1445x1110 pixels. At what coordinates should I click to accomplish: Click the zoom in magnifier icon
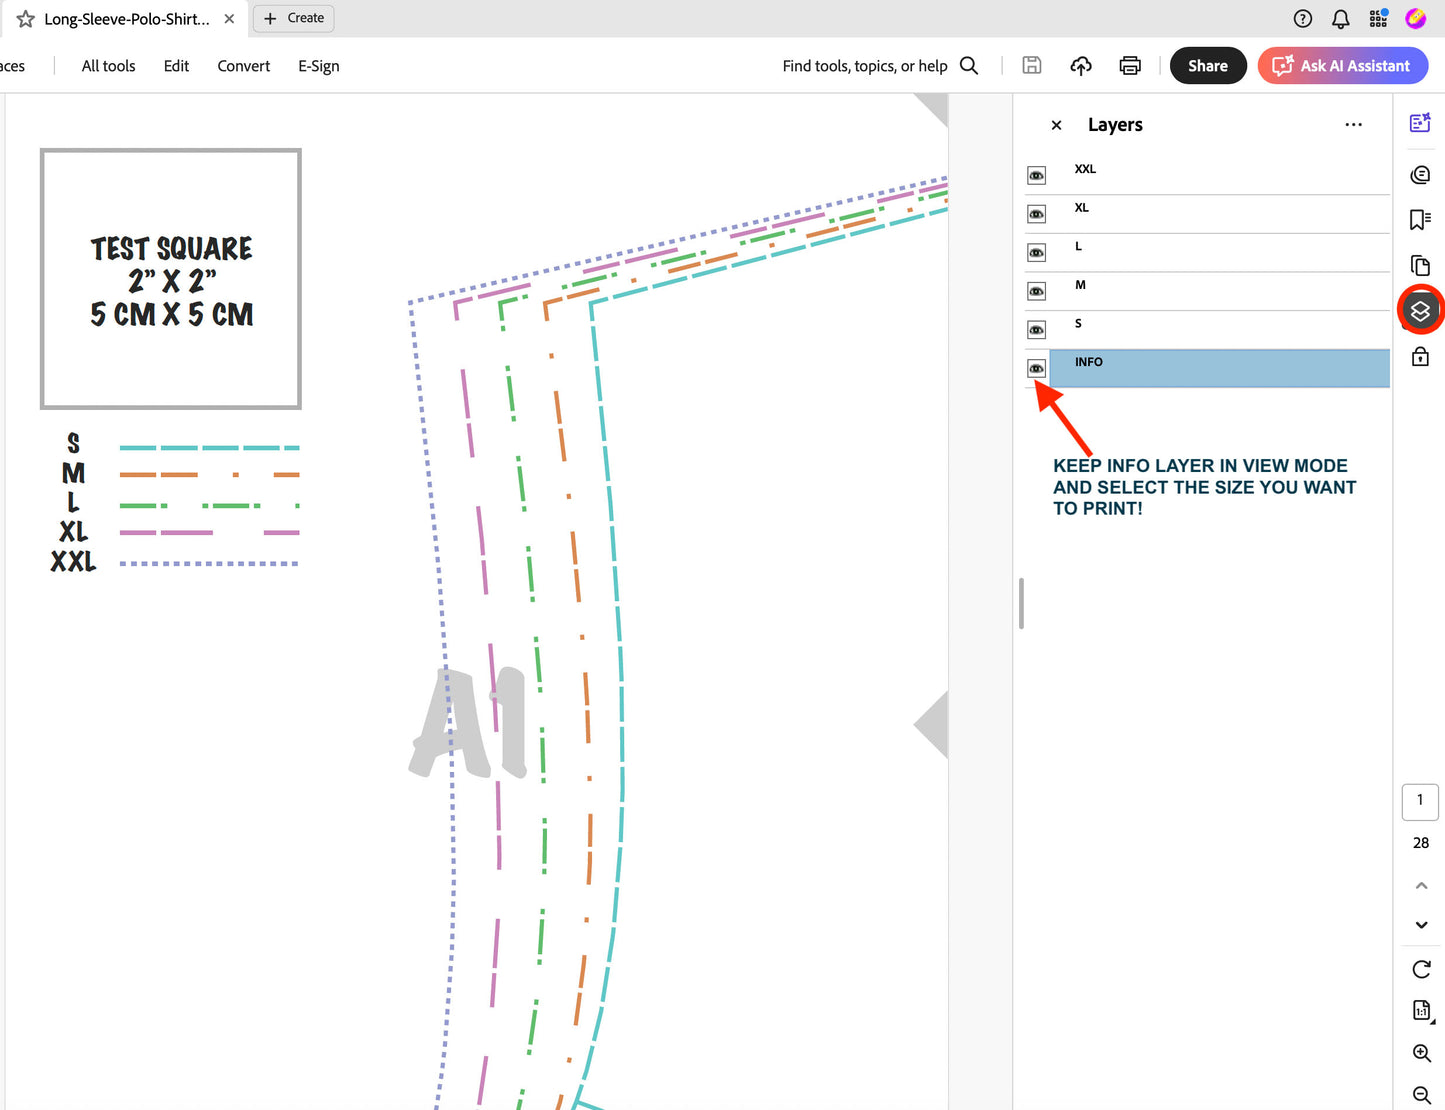(1421, 1053)
